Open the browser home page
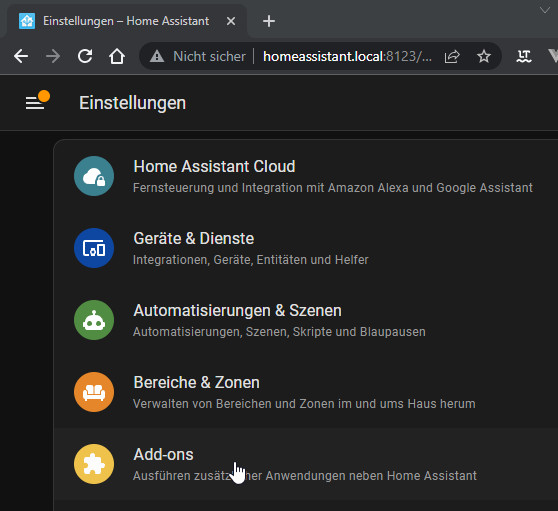The height and width of the screenshot is (511, 558). (x=117, y=56)
